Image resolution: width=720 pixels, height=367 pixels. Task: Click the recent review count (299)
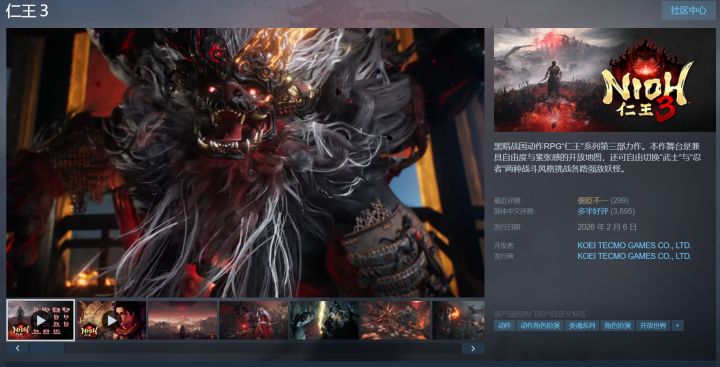(619, 201)
